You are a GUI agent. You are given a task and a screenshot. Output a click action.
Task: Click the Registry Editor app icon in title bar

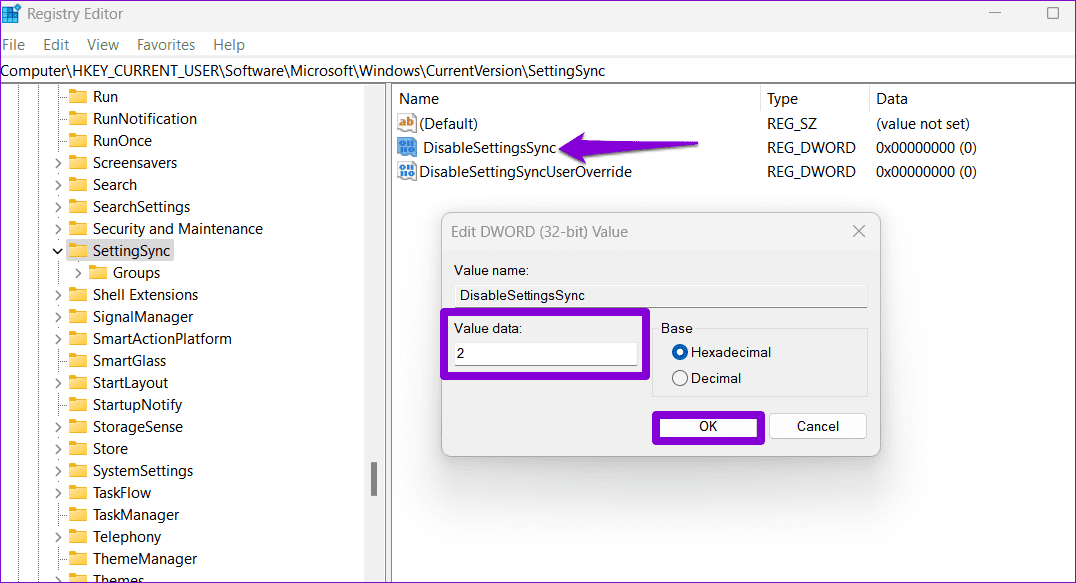[11, 14]
